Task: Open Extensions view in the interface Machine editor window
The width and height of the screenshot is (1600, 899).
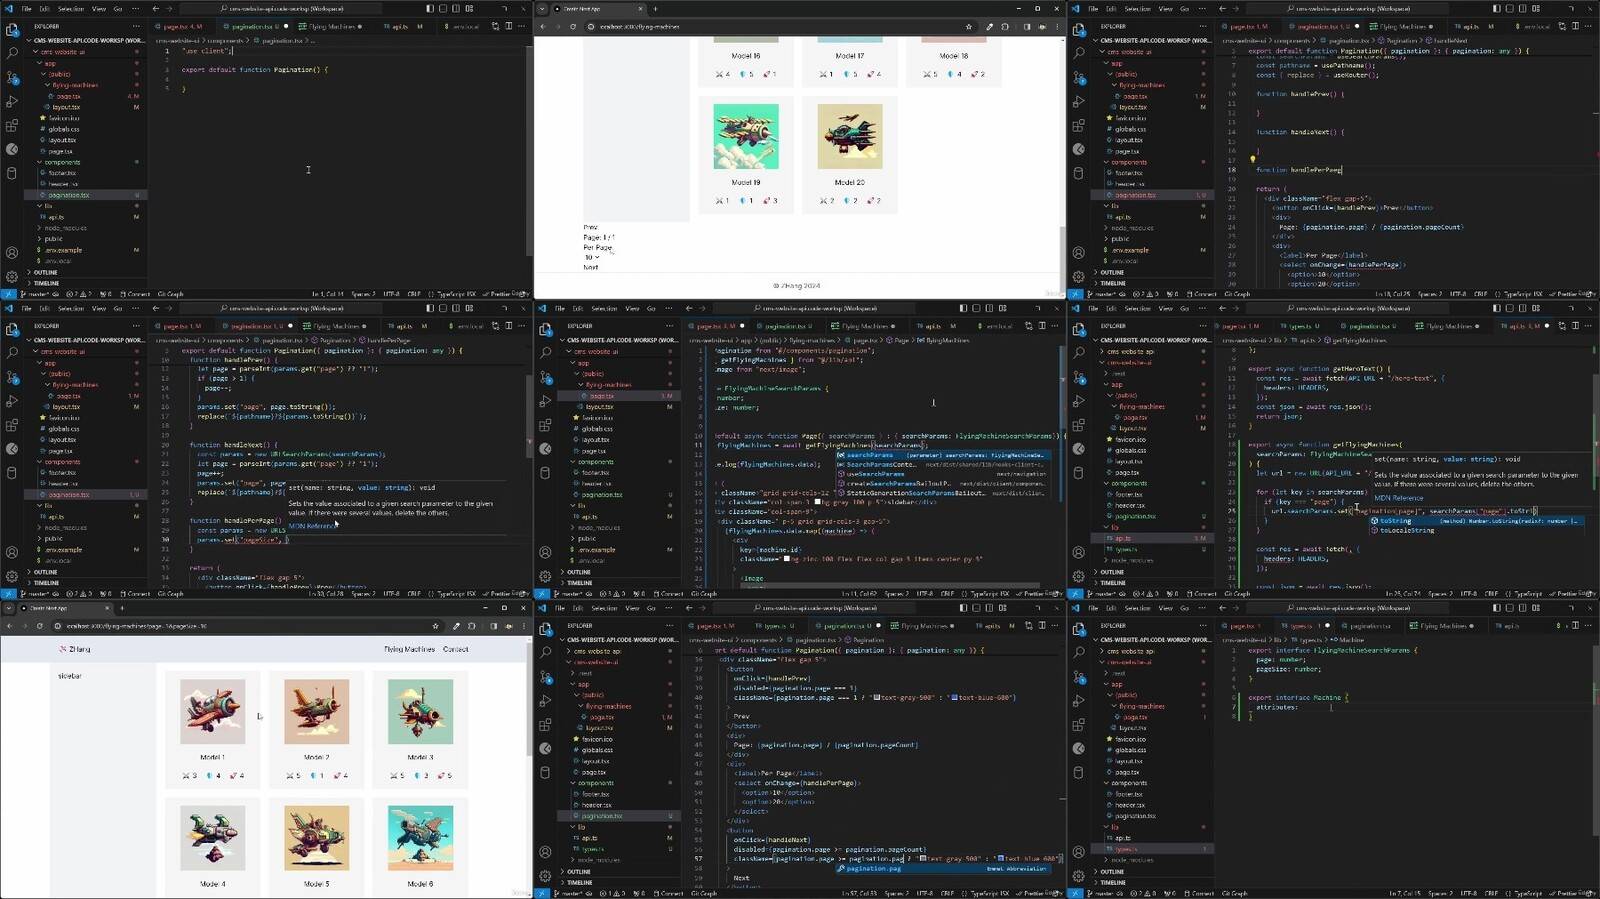Action: [1079, 725]
